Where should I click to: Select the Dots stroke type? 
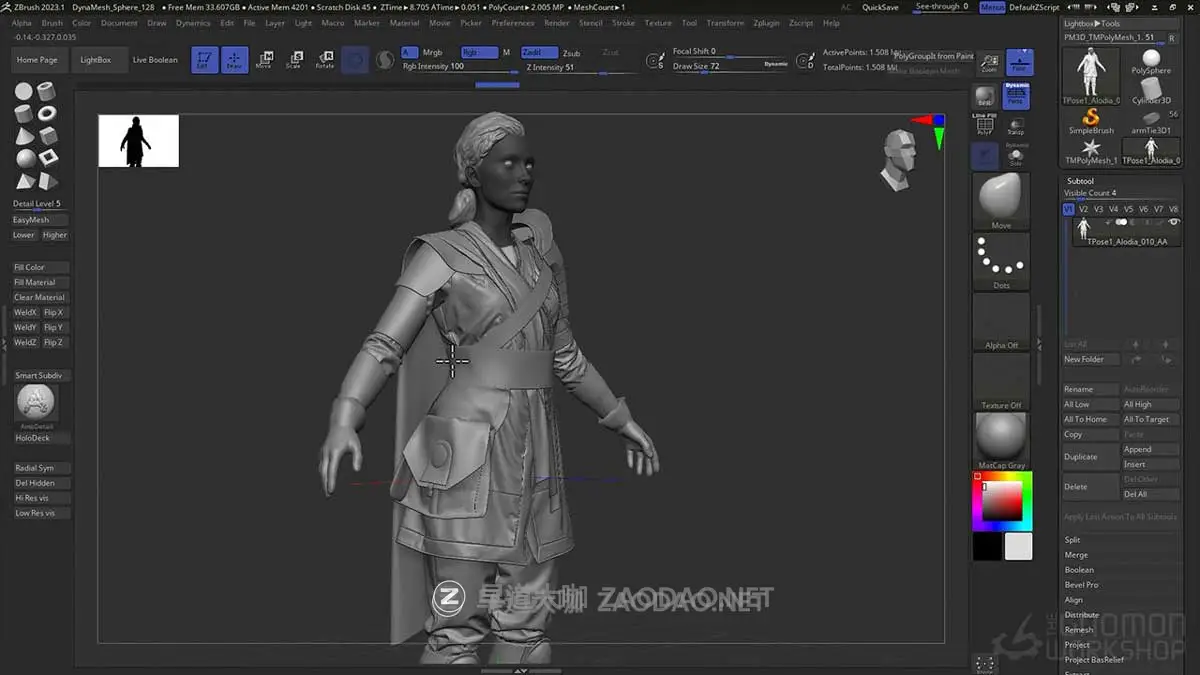(1001, 262)
